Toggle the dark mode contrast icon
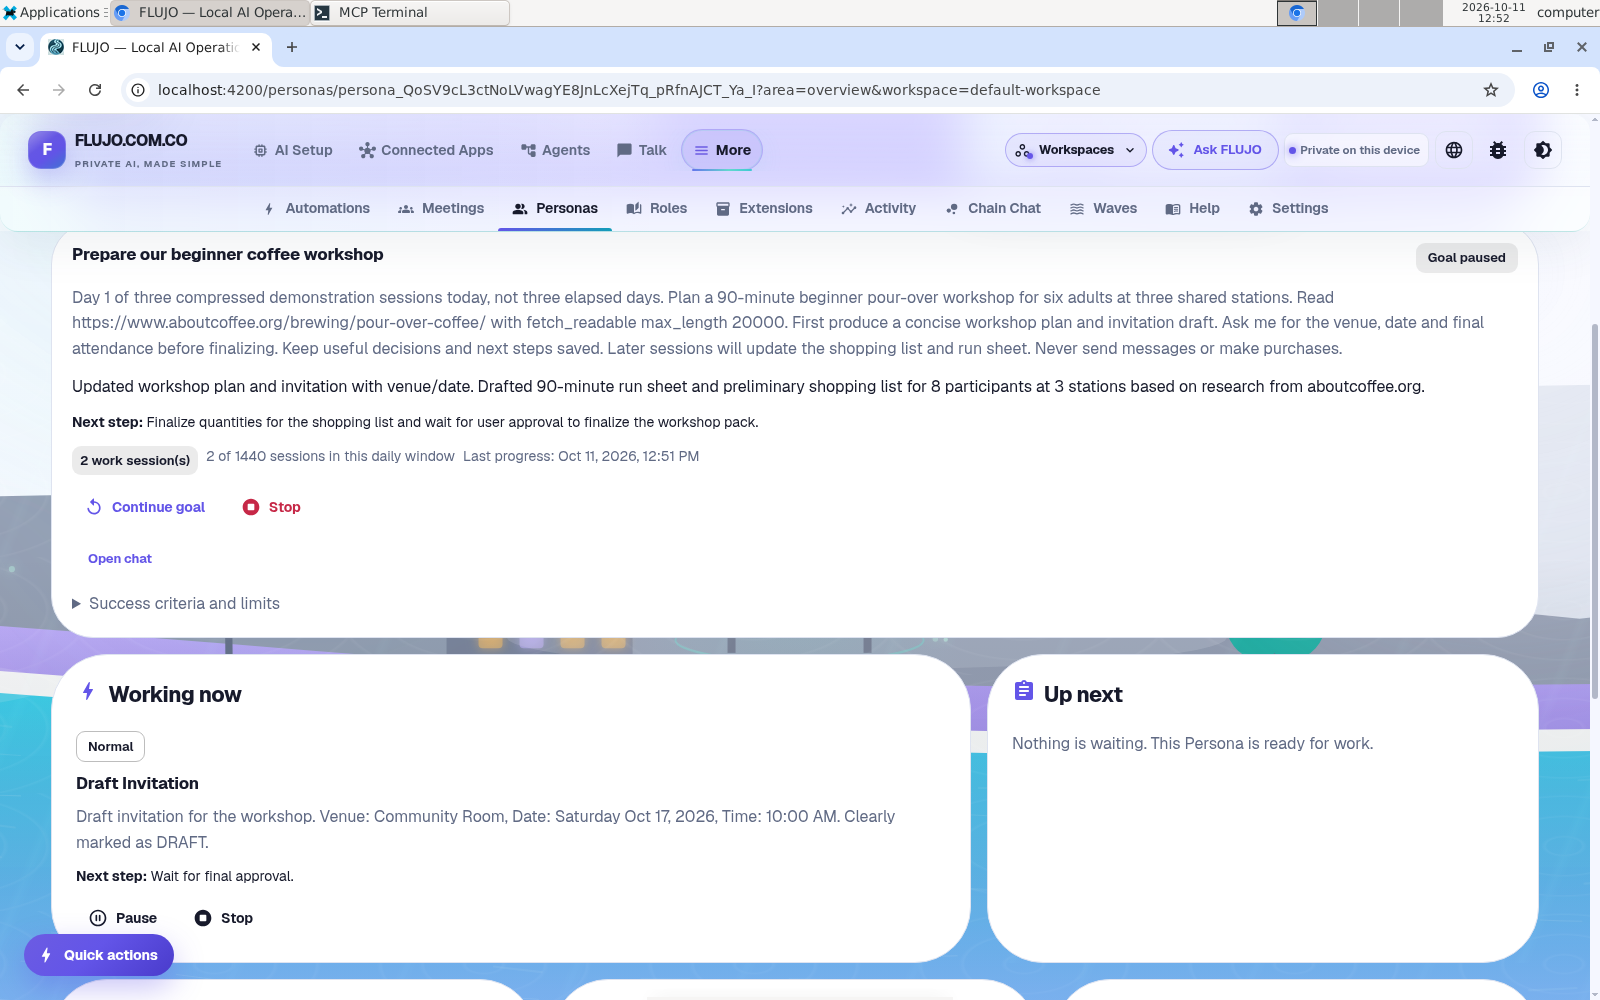This screenshot has width=1600, height=1000. 1543,150
